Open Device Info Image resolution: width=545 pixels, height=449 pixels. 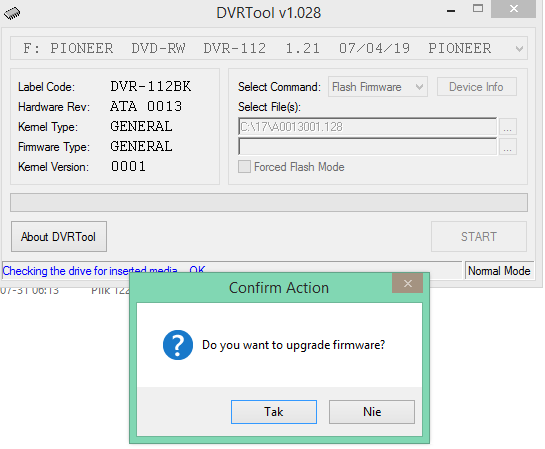coord(477,87)
